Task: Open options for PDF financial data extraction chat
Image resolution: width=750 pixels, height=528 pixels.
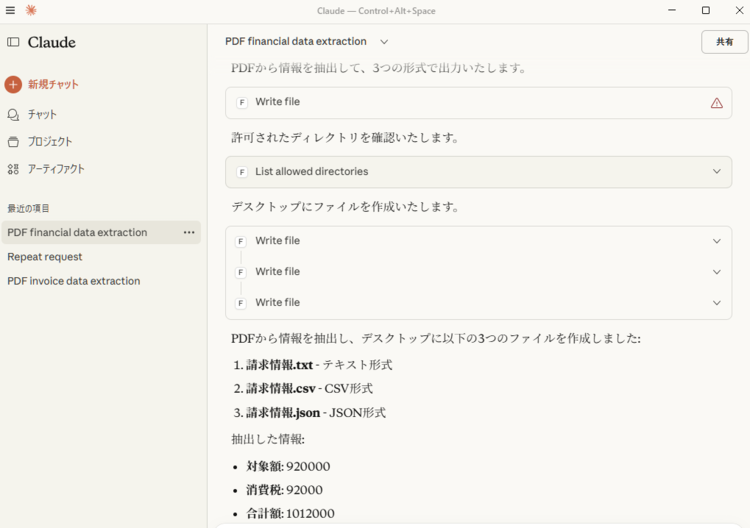Action: tap(189, 233)
